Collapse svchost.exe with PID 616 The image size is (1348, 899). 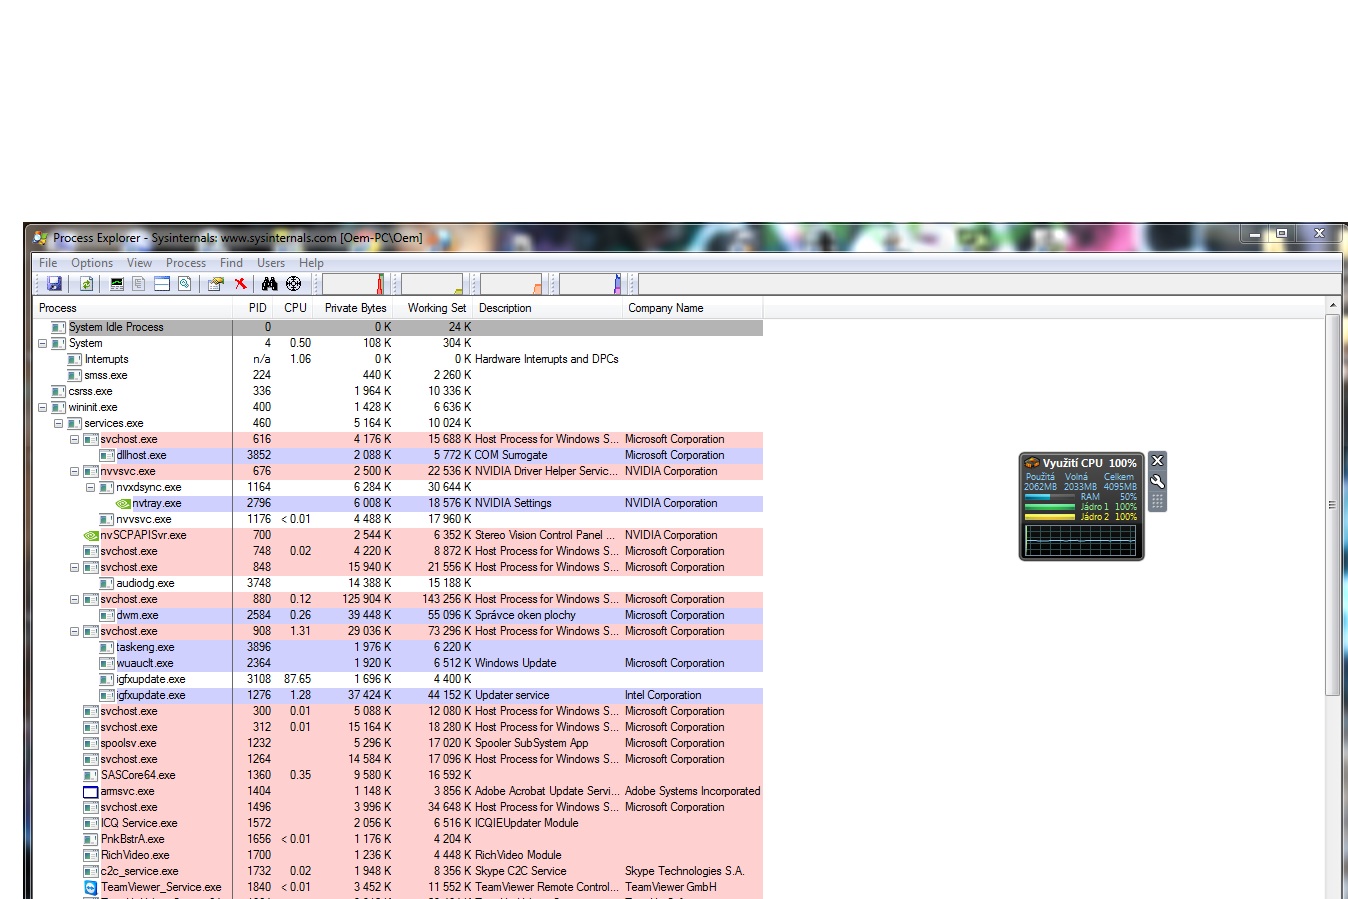pos(74,439)
